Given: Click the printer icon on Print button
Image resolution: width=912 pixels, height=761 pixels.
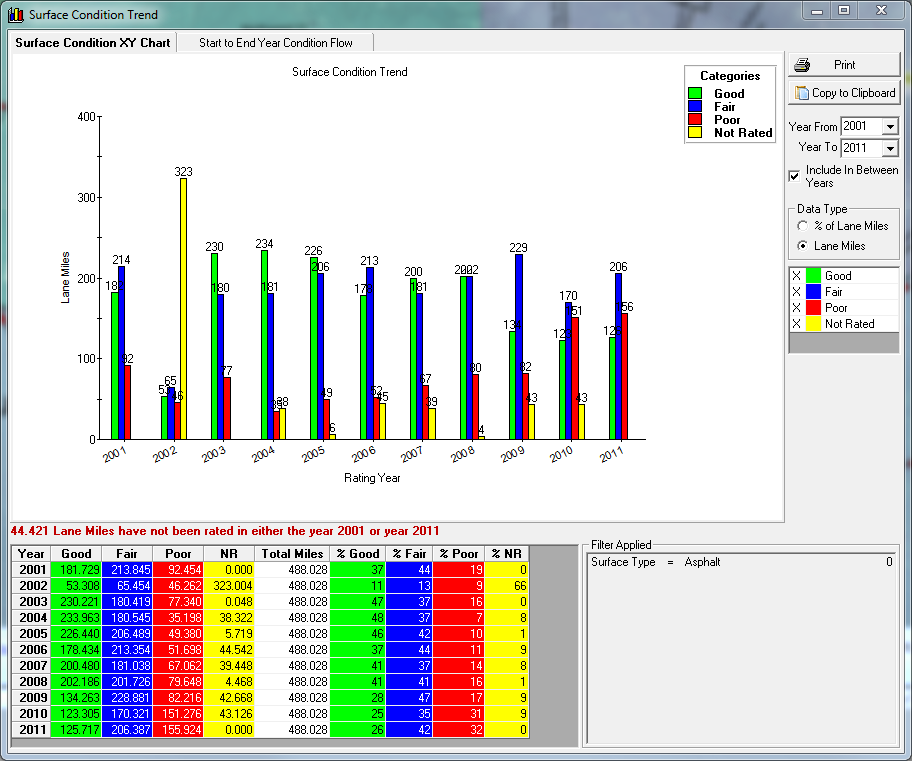Looking at the screenshot, I should (x=802, y=65).
